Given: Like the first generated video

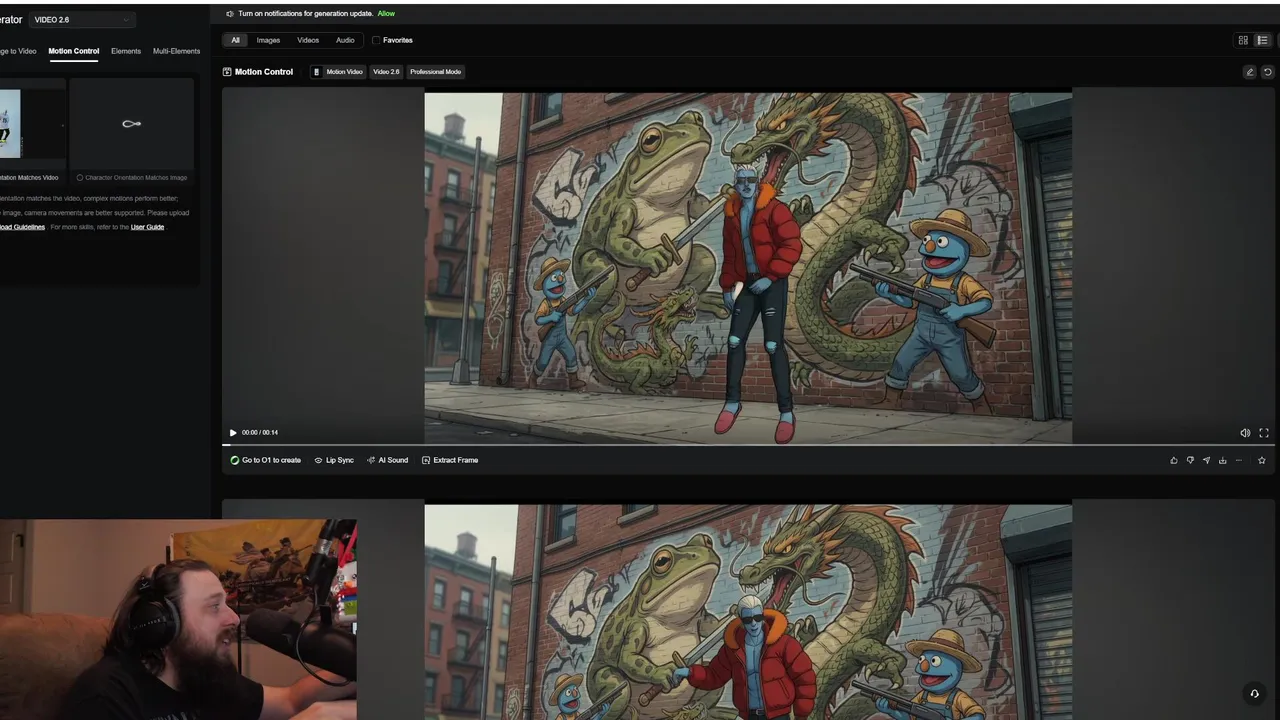Looking at the screenshot, I should pos(1174,460).
